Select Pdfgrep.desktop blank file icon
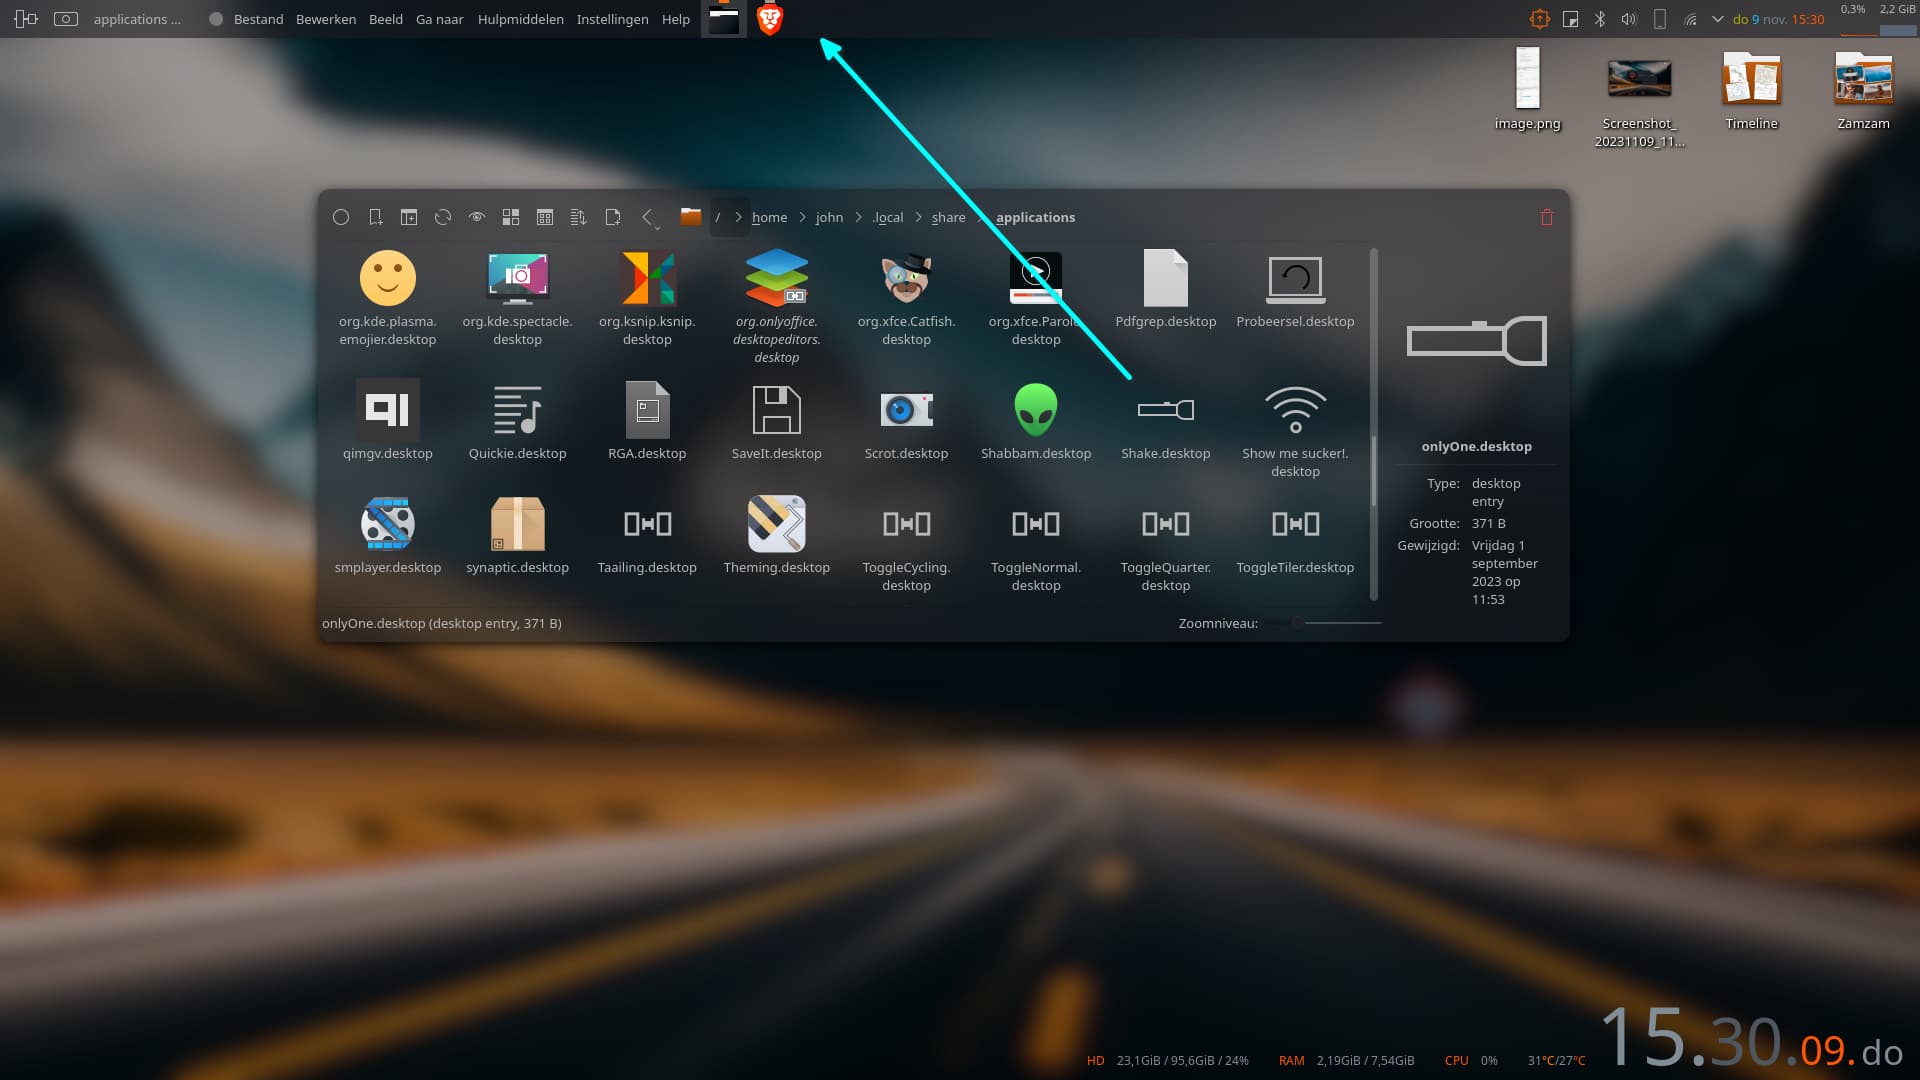The height and width of the screenshot is (1080, 1920). pyautogui.click(x=1166, y=278)
